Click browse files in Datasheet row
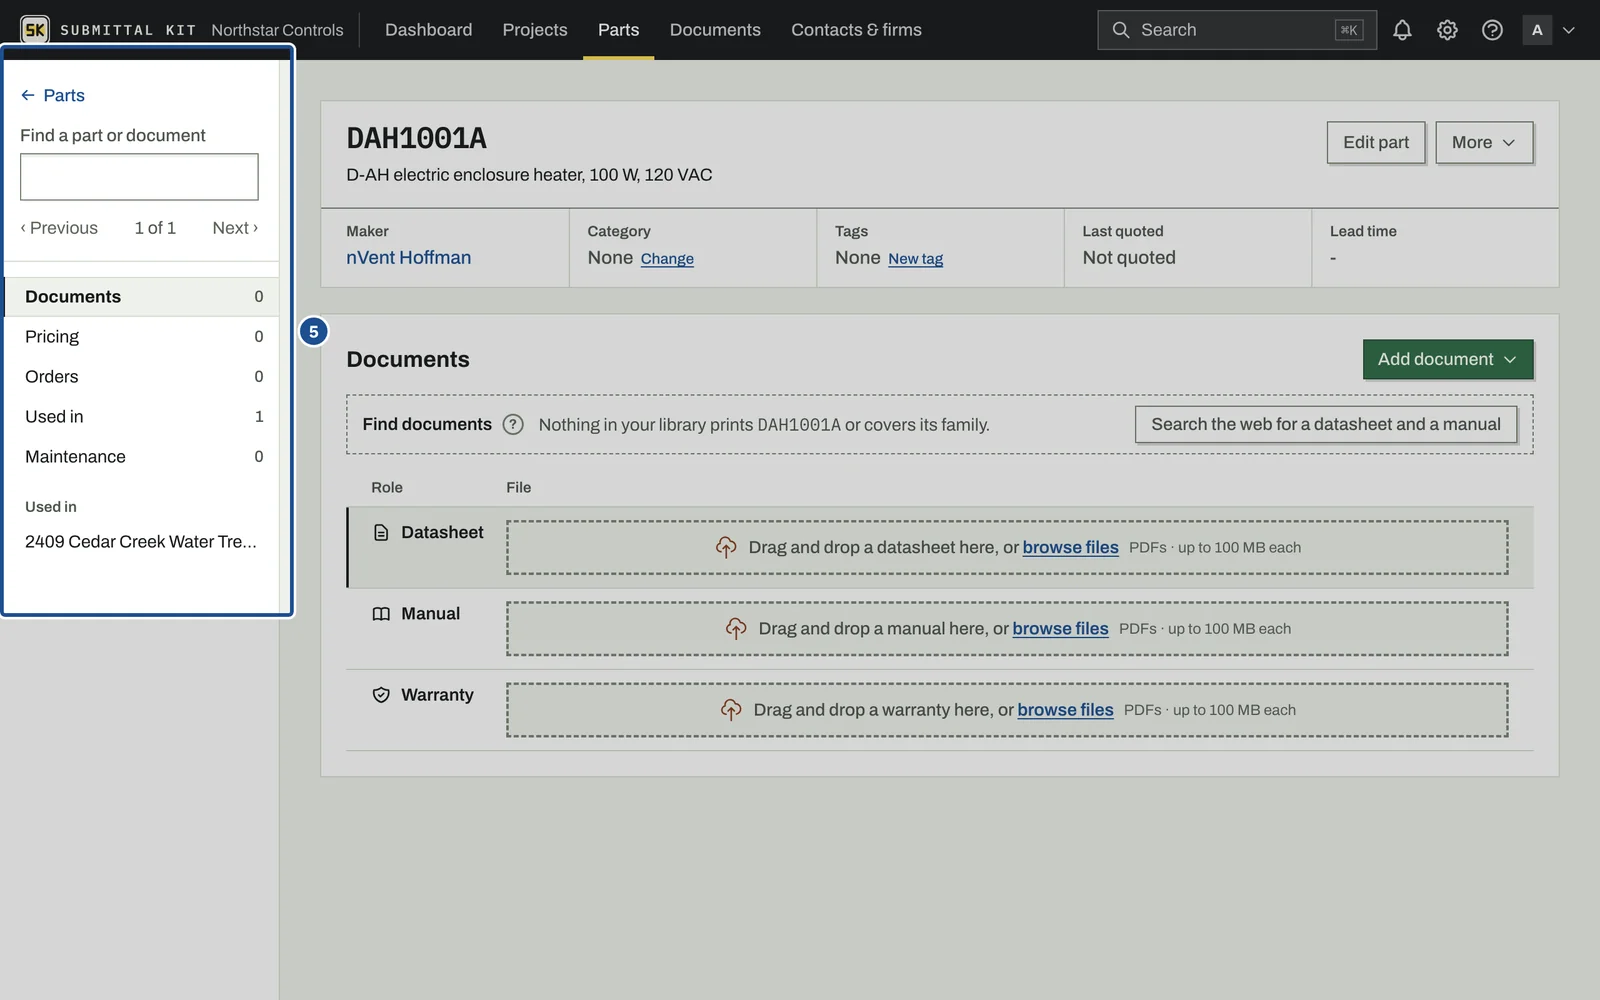The image size is (1600, 1000). [x=1070, y=547]
